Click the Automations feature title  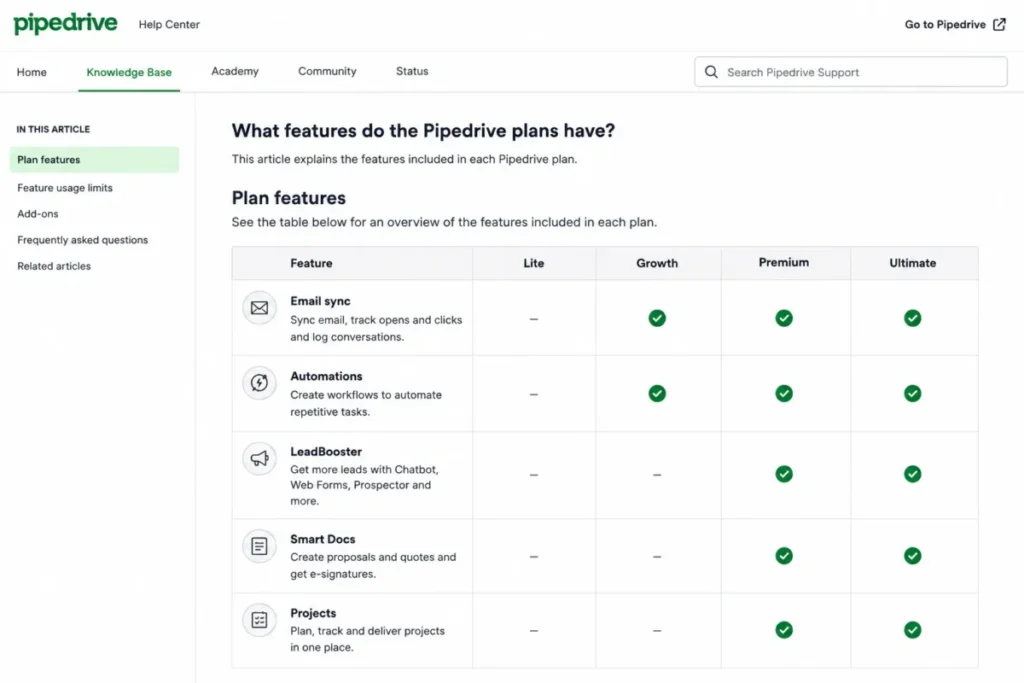click(326, 376)
